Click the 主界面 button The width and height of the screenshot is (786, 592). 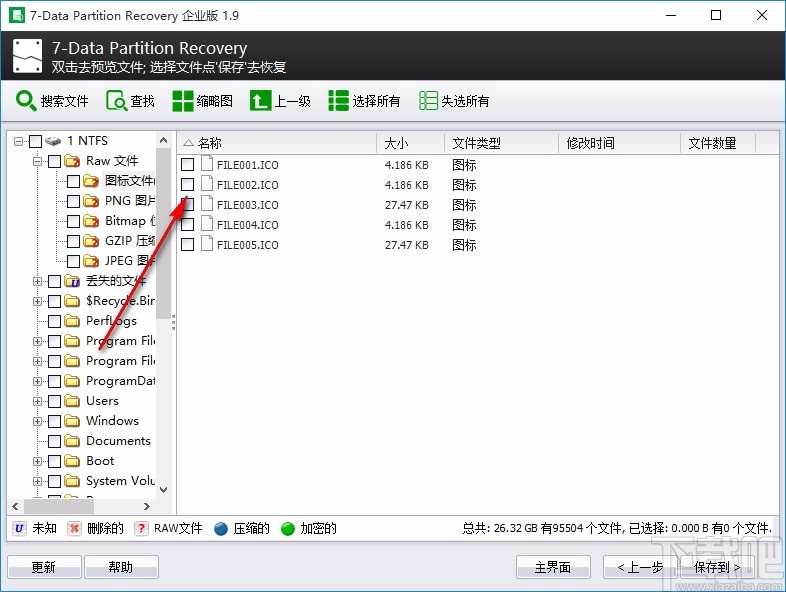[x=553, y=567]
